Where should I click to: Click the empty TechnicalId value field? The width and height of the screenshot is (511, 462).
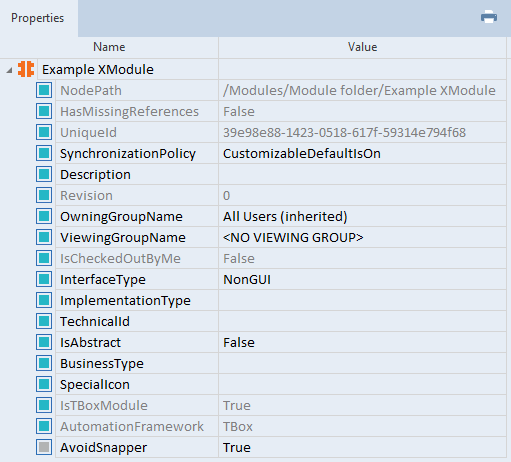tap(362, 321)
